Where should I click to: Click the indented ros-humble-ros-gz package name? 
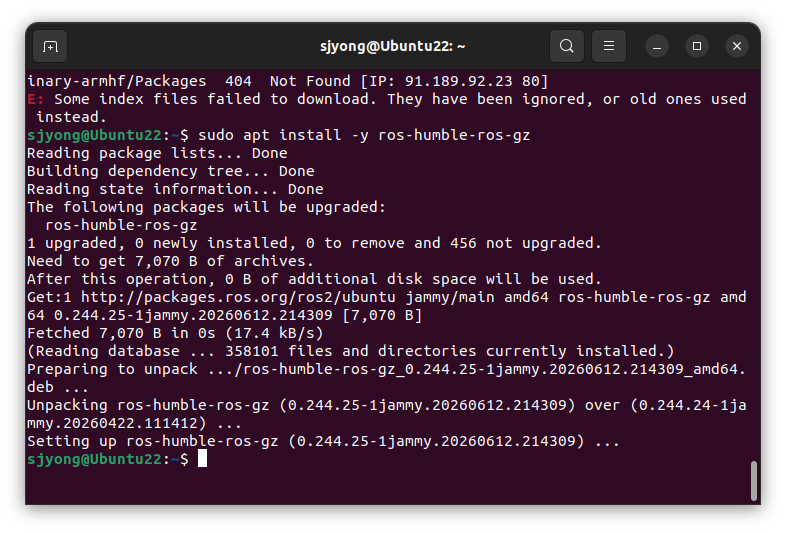121,225
